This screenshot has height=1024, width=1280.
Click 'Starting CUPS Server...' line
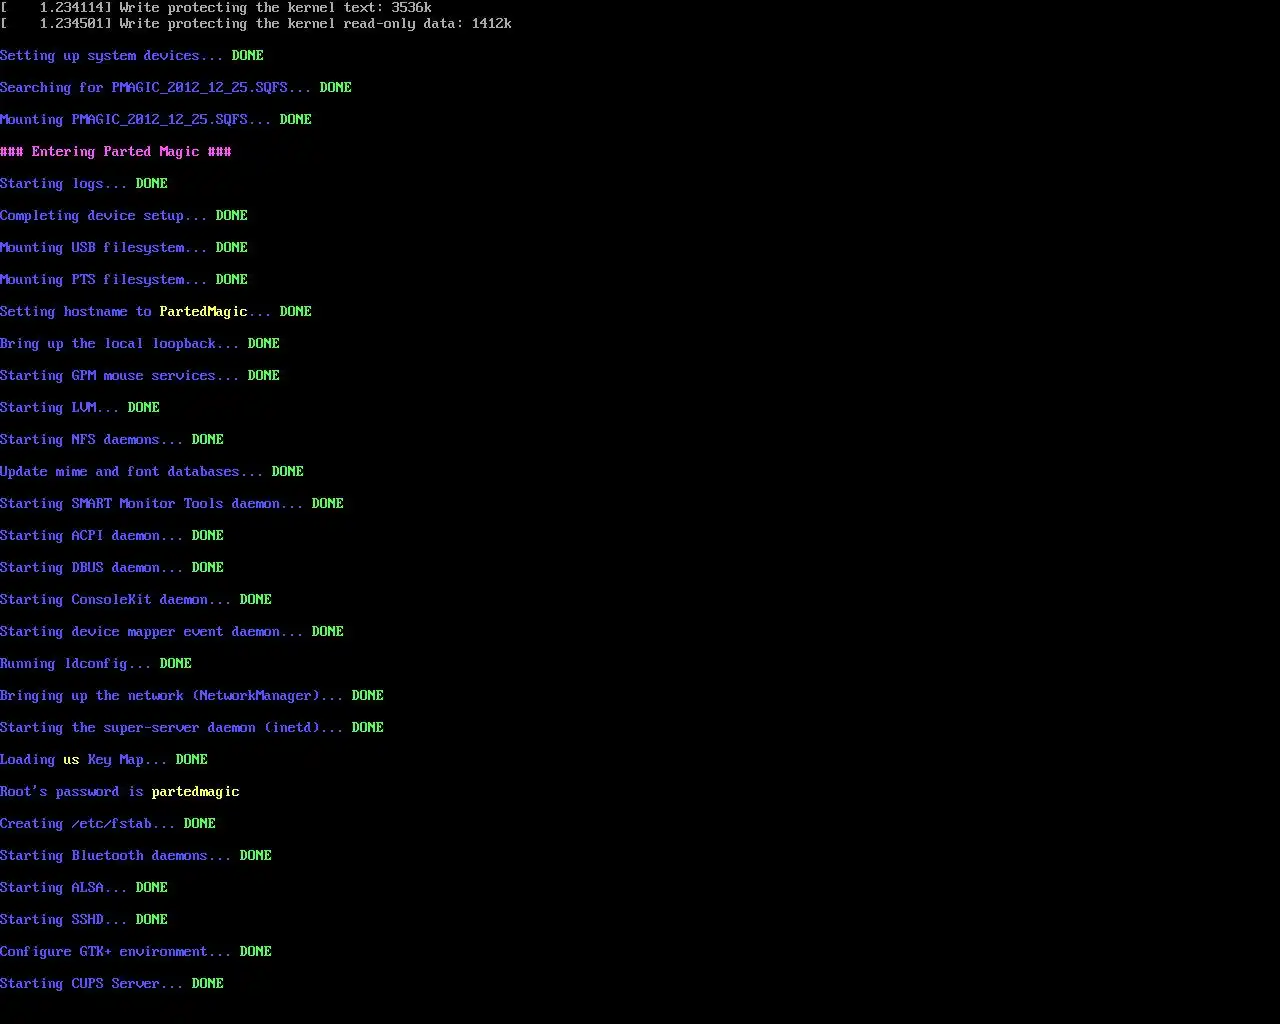(112, 983)
